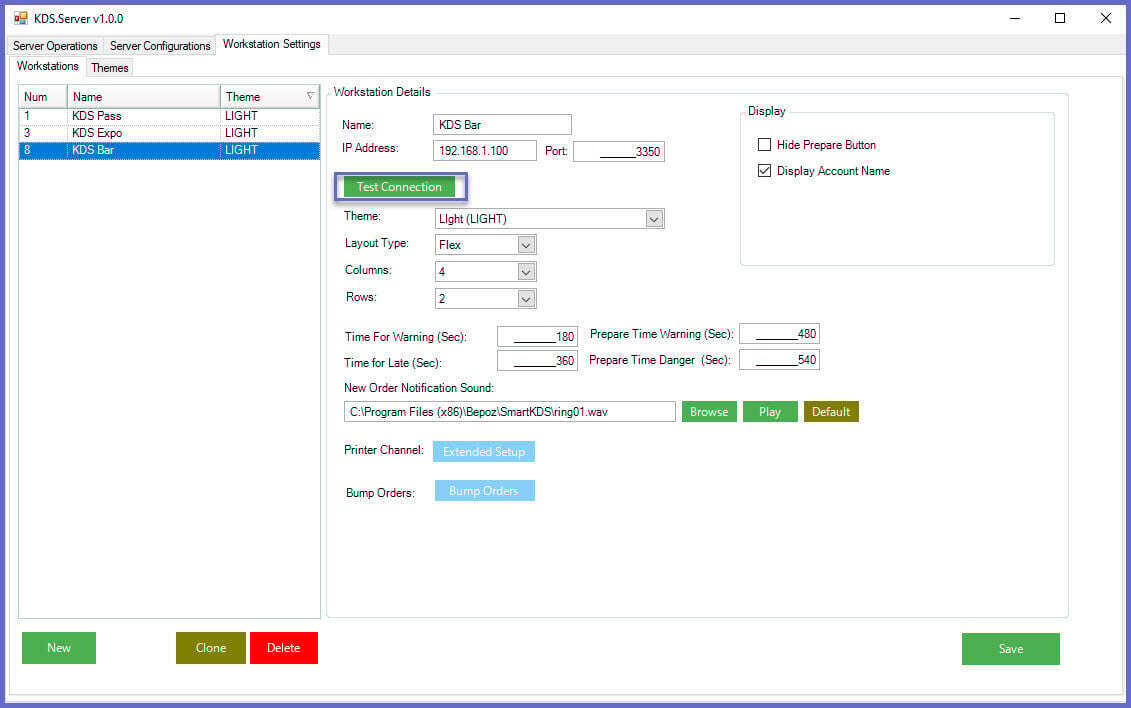The image size is (1131, 708).
Task: Browse for a notification sound file
Action: [x=709, y=412]
